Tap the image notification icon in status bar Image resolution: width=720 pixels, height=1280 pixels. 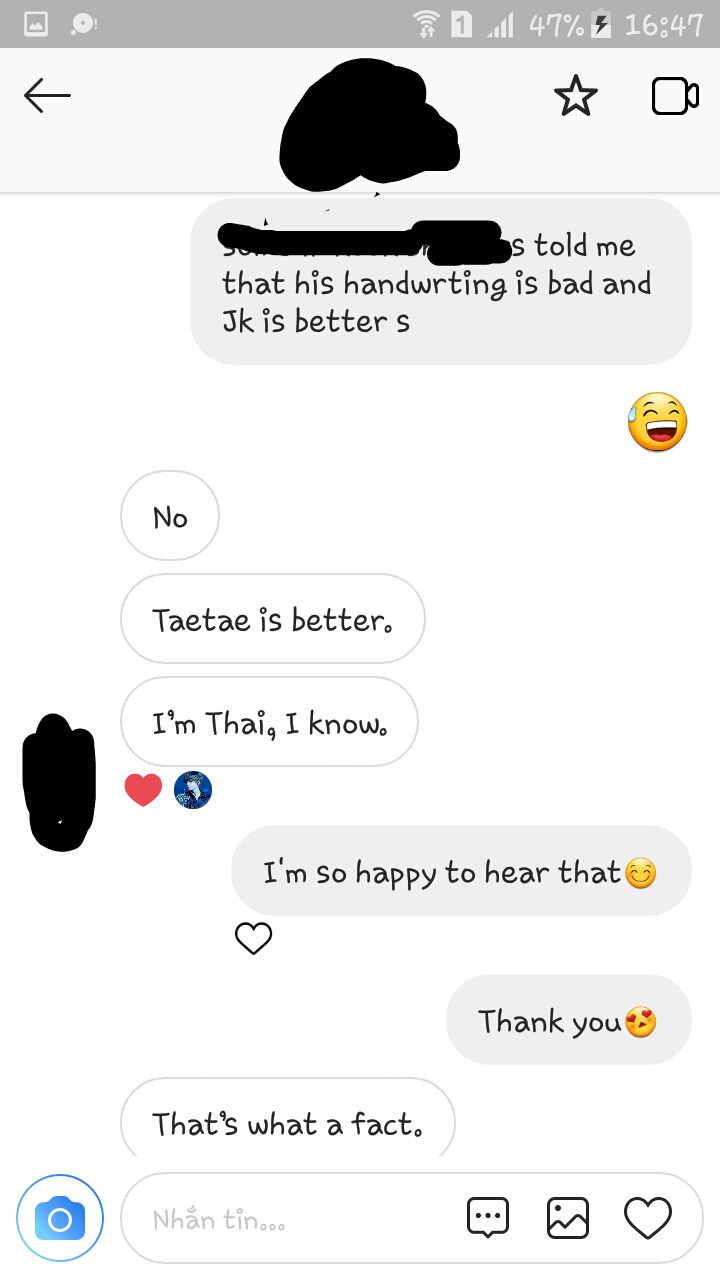click(x=36, y=24)
